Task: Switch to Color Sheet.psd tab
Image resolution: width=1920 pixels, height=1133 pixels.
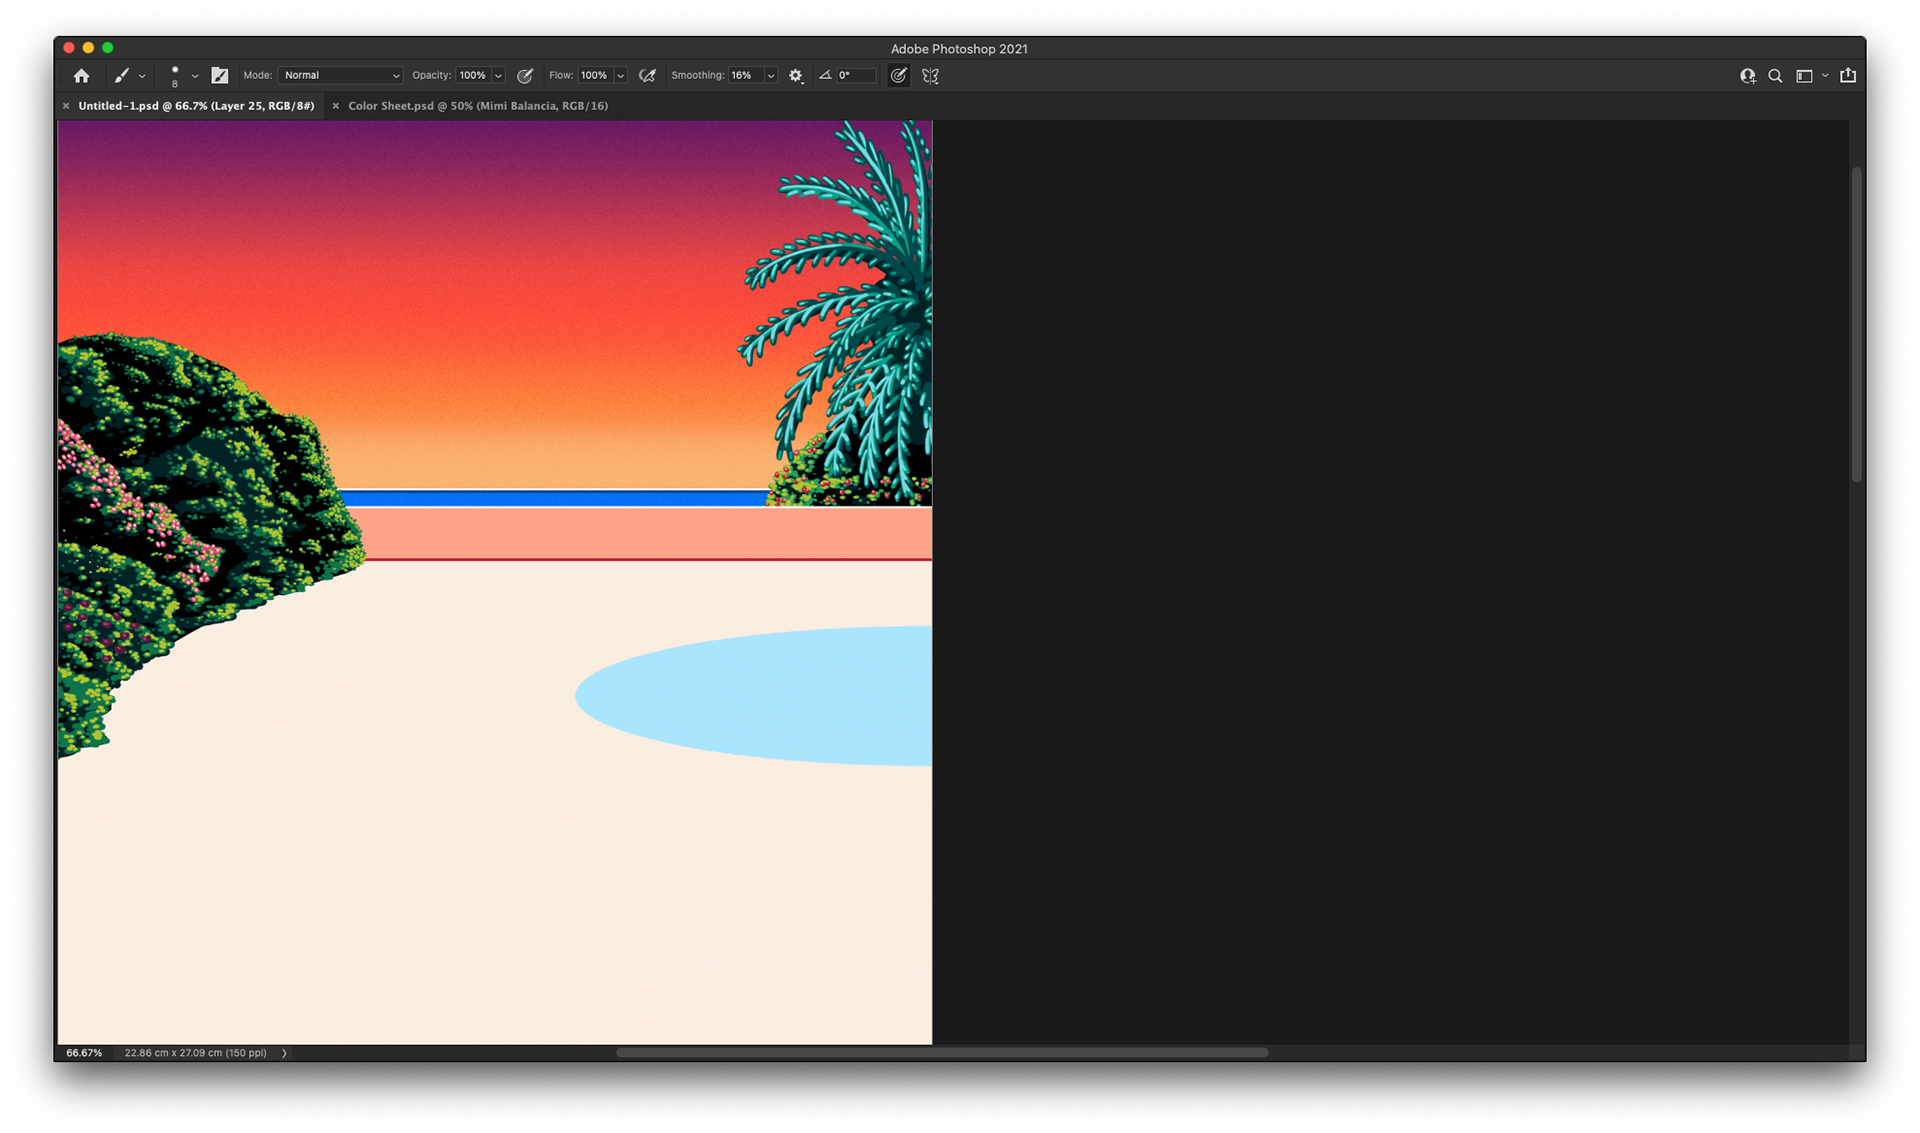Action: point(477,106)
